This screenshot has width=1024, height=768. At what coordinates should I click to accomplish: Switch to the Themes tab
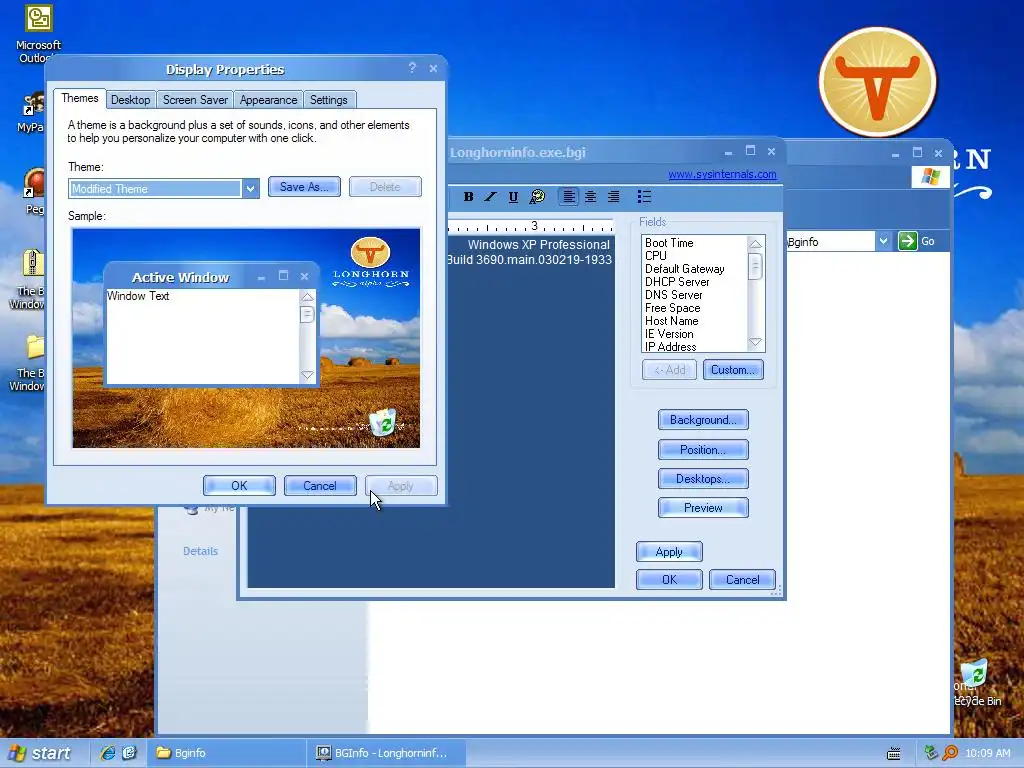[x=80, y=99]
